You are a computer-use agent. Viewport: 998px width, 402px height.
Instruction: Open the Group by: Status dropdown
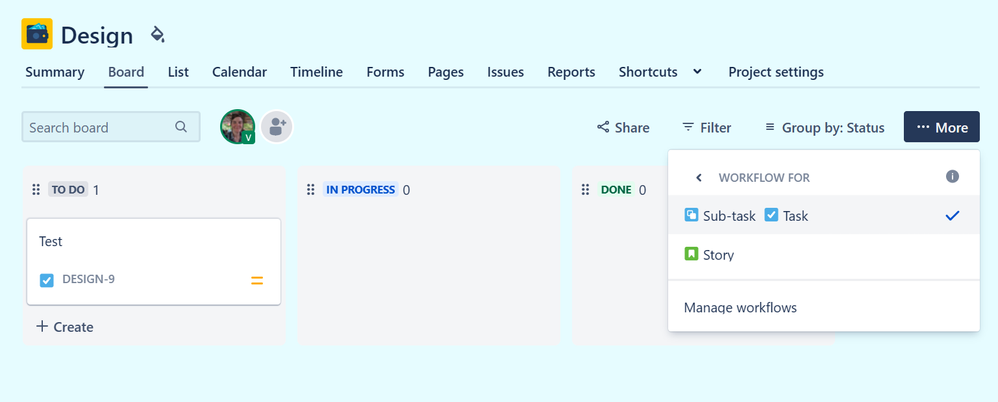(x=825, y=127)
